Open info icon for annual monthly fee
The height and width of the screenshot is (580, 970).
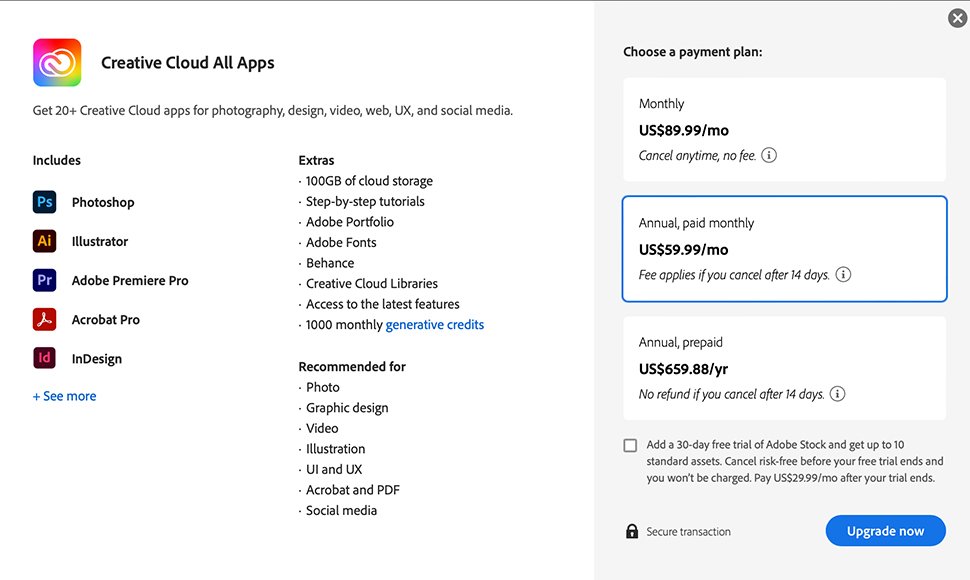click(x=843, y=275)
